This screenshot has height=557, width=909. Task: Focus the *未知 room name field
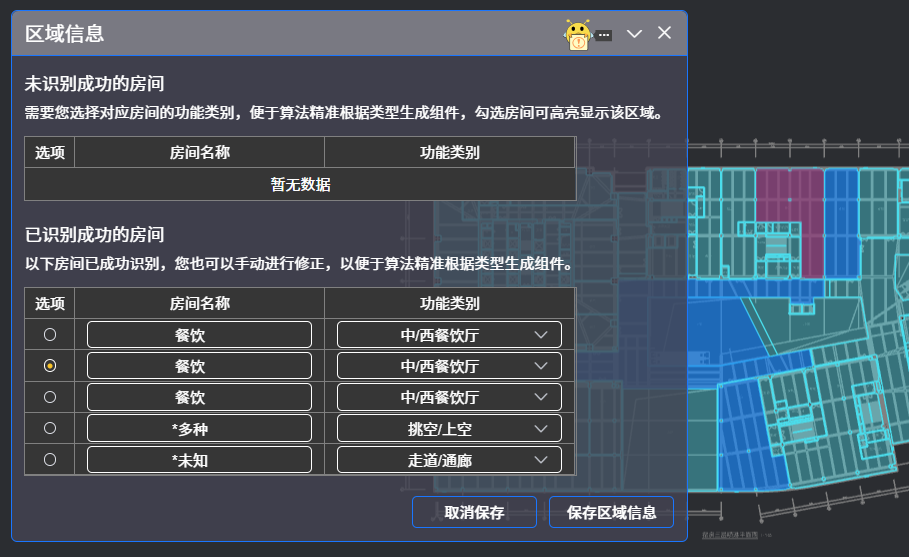point(199,459)
